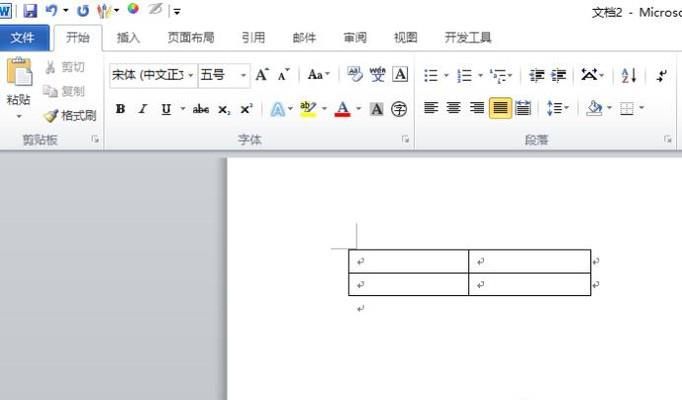Switch to the 引用 tab

click(253, 38)
